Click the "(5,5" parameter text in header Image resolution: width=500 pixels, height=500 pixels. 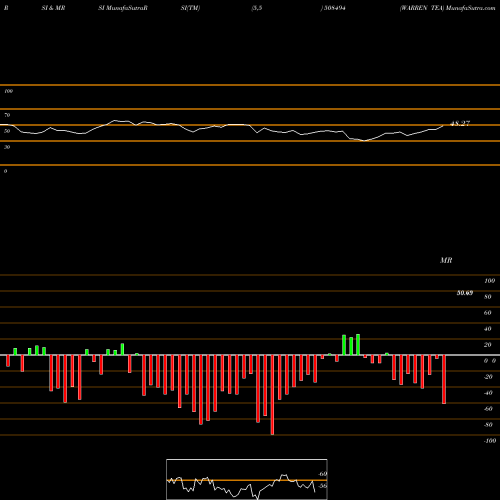(x=257, y=8)
